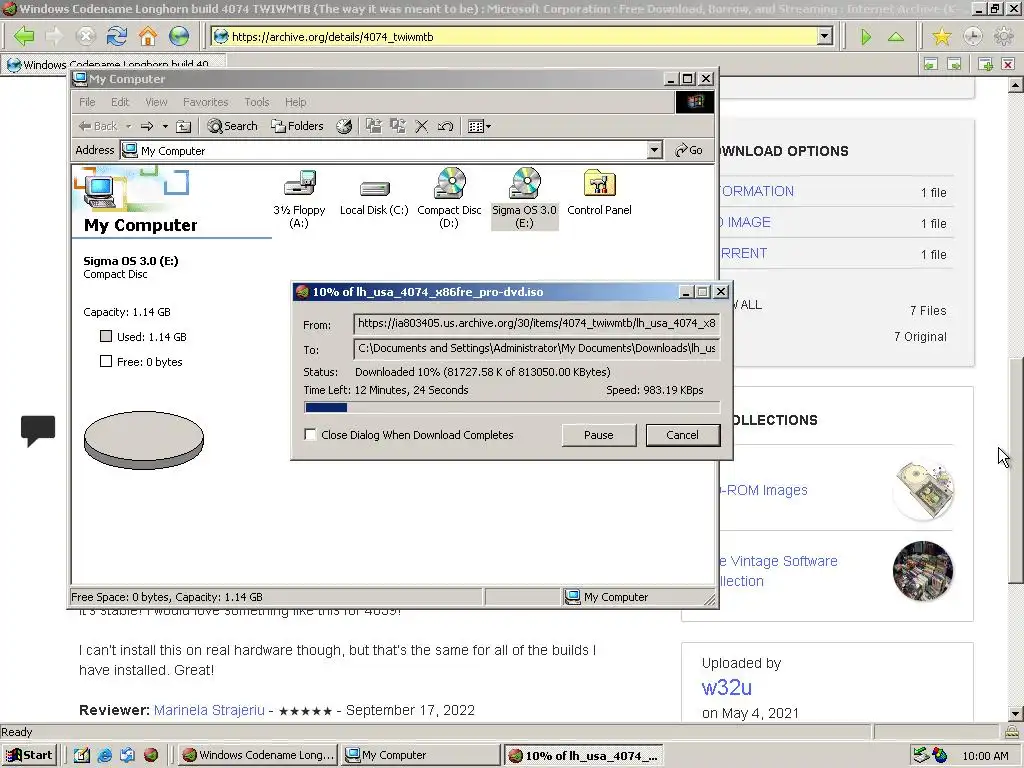Image resolution: width=1024 pixels, height=768 pixels.
Task: Open browser Favorites star icon
Action: coord(942,37)
